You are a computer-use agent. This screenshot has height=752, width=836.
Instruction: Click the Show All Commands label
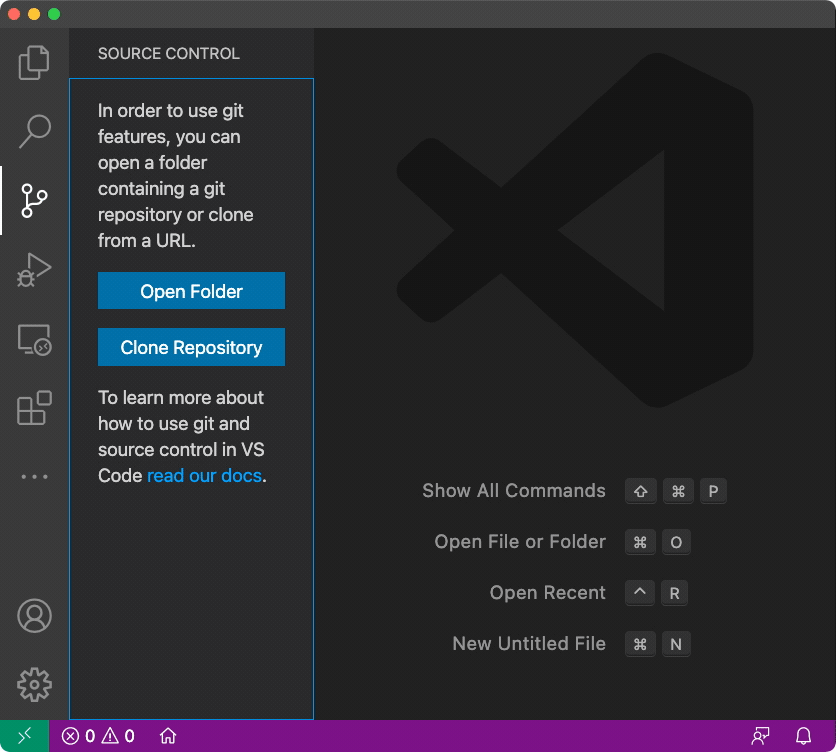[513, 491]
